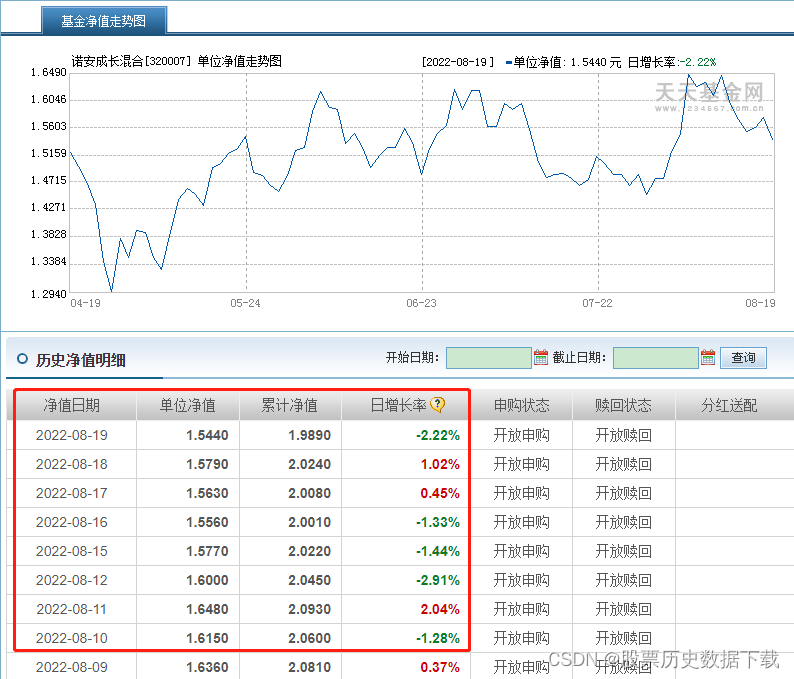The height and width of the screenshot is (679, 794).
Task: Open the end date calendar icon
Action: point(708,357)
